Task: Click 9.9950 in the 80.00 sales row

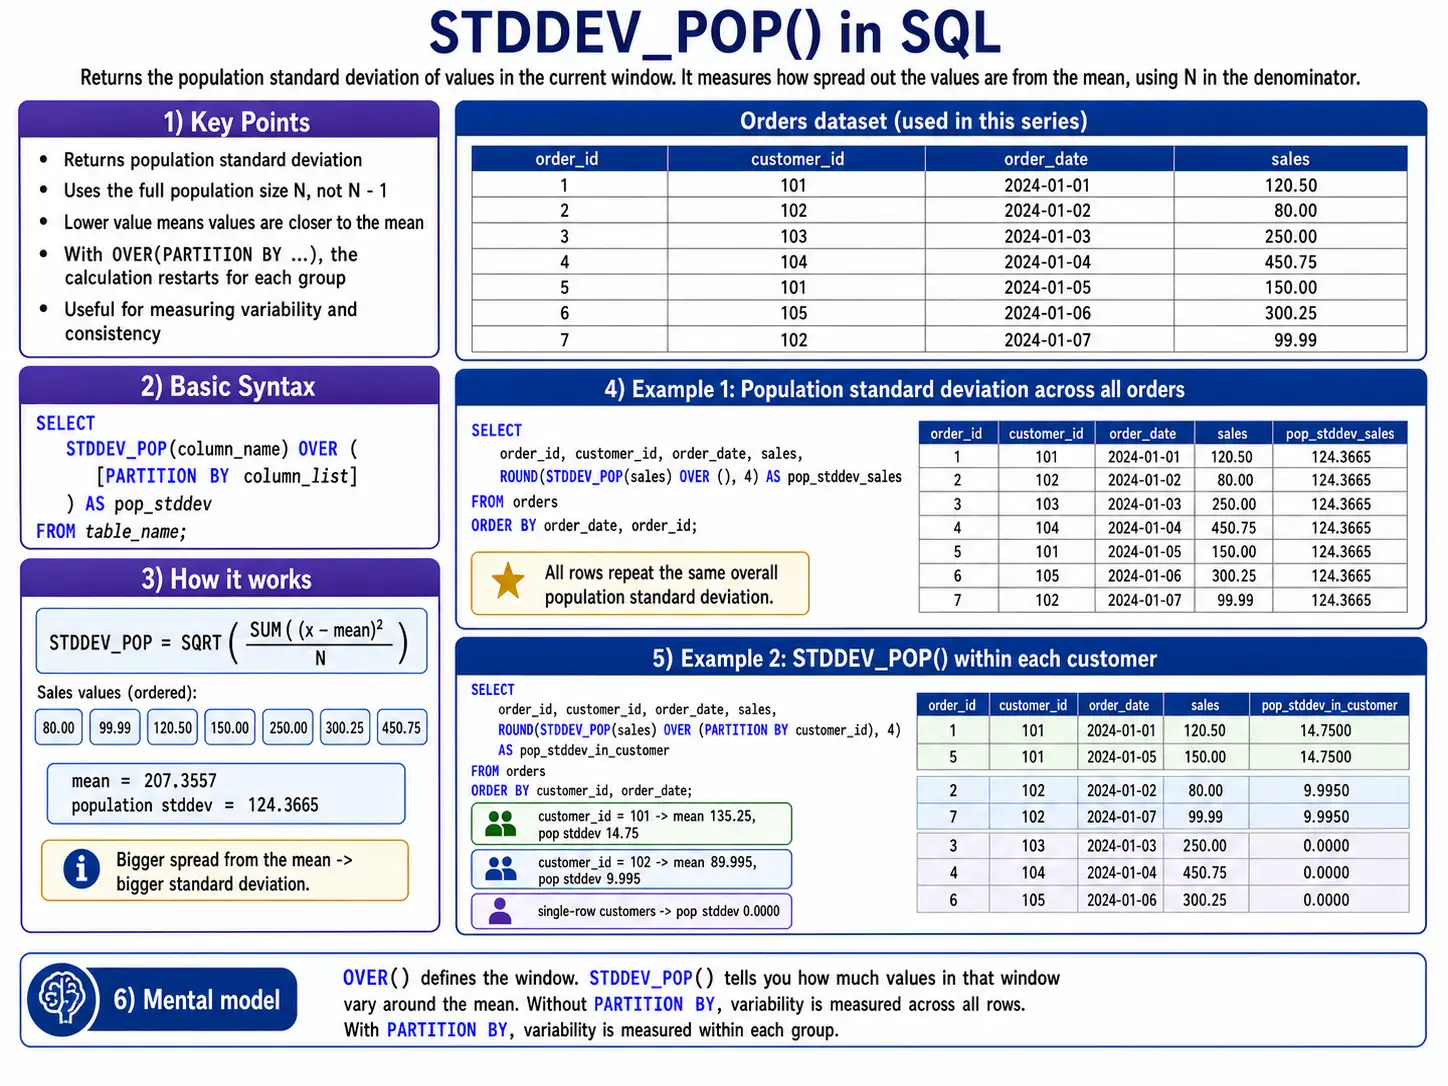Action: tap(1328, 790)
